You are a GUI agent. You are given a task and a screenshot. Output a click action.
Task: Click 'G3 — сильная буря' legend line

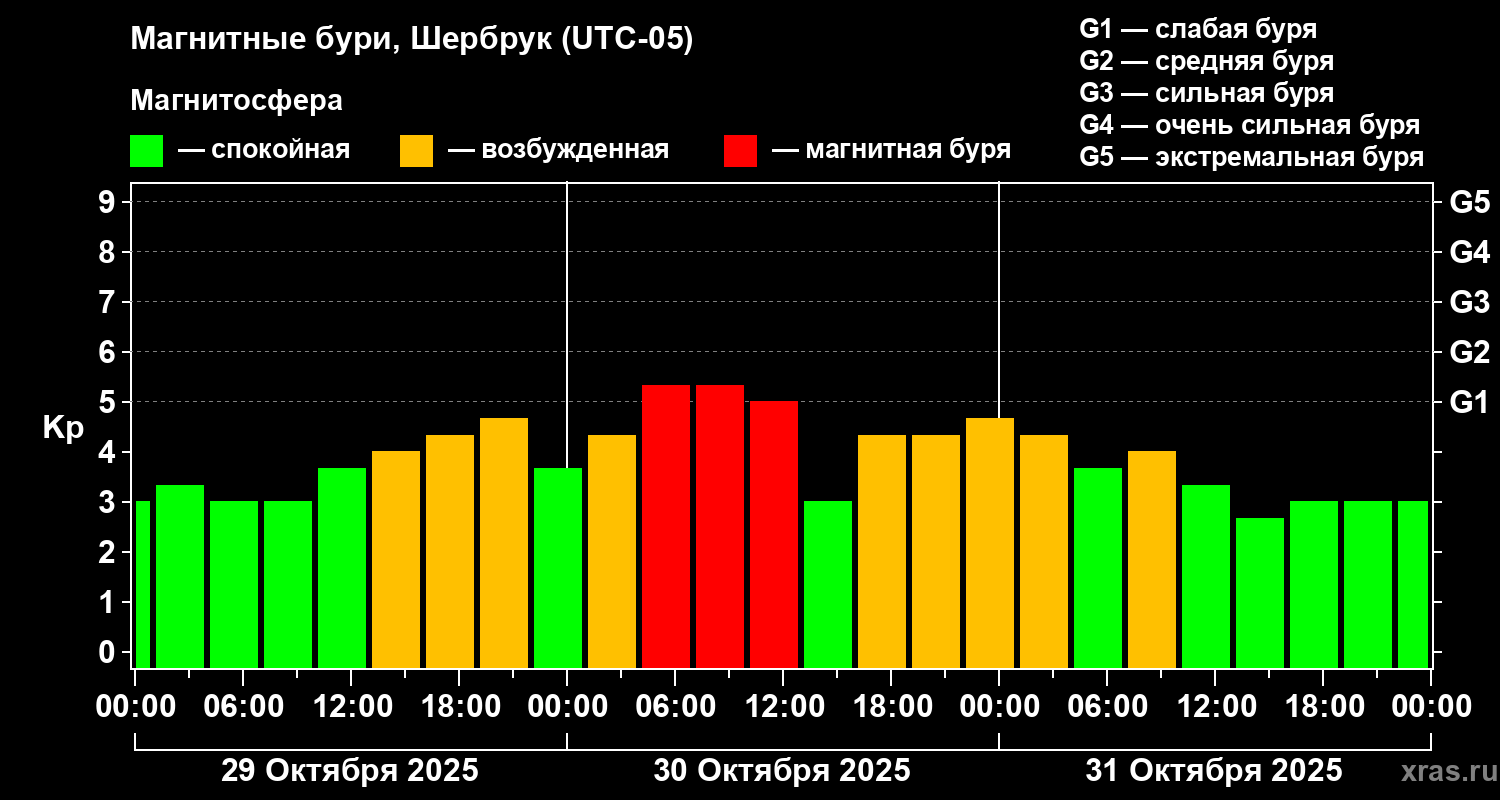1207,93
